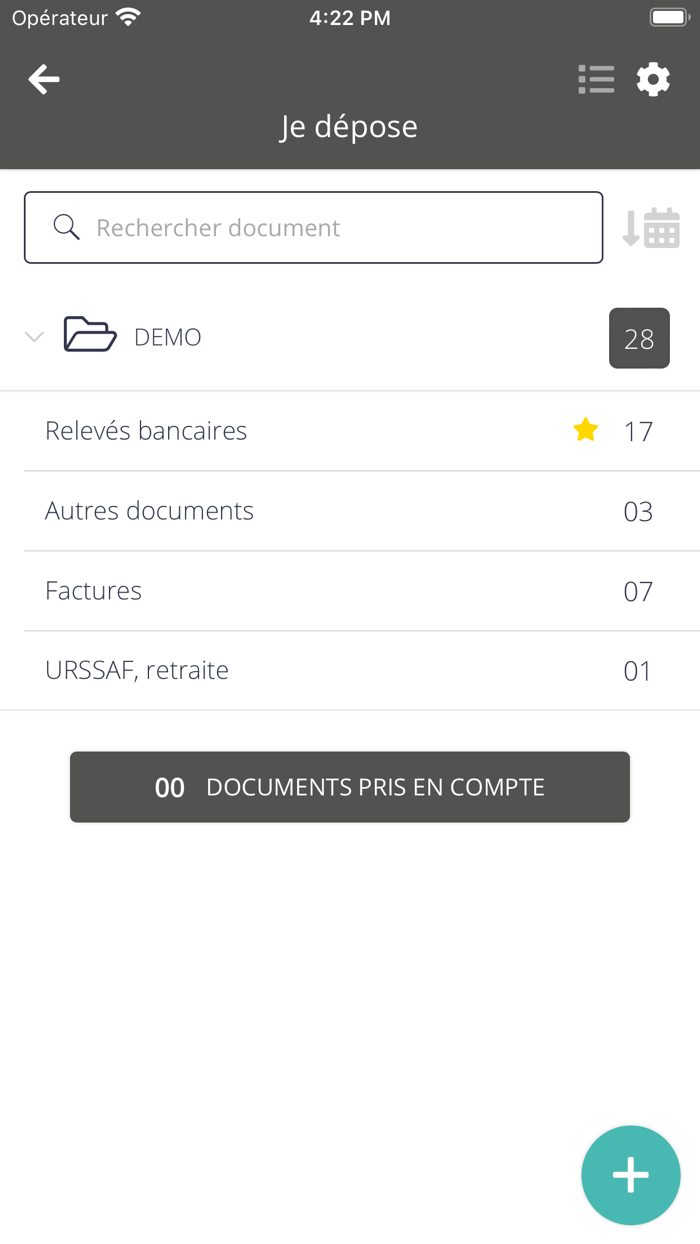Image resolution: width=700 pixels, height=1244 pixels.
Task: Tap the teal plus button to add a document
Action: click(631, 1175)
